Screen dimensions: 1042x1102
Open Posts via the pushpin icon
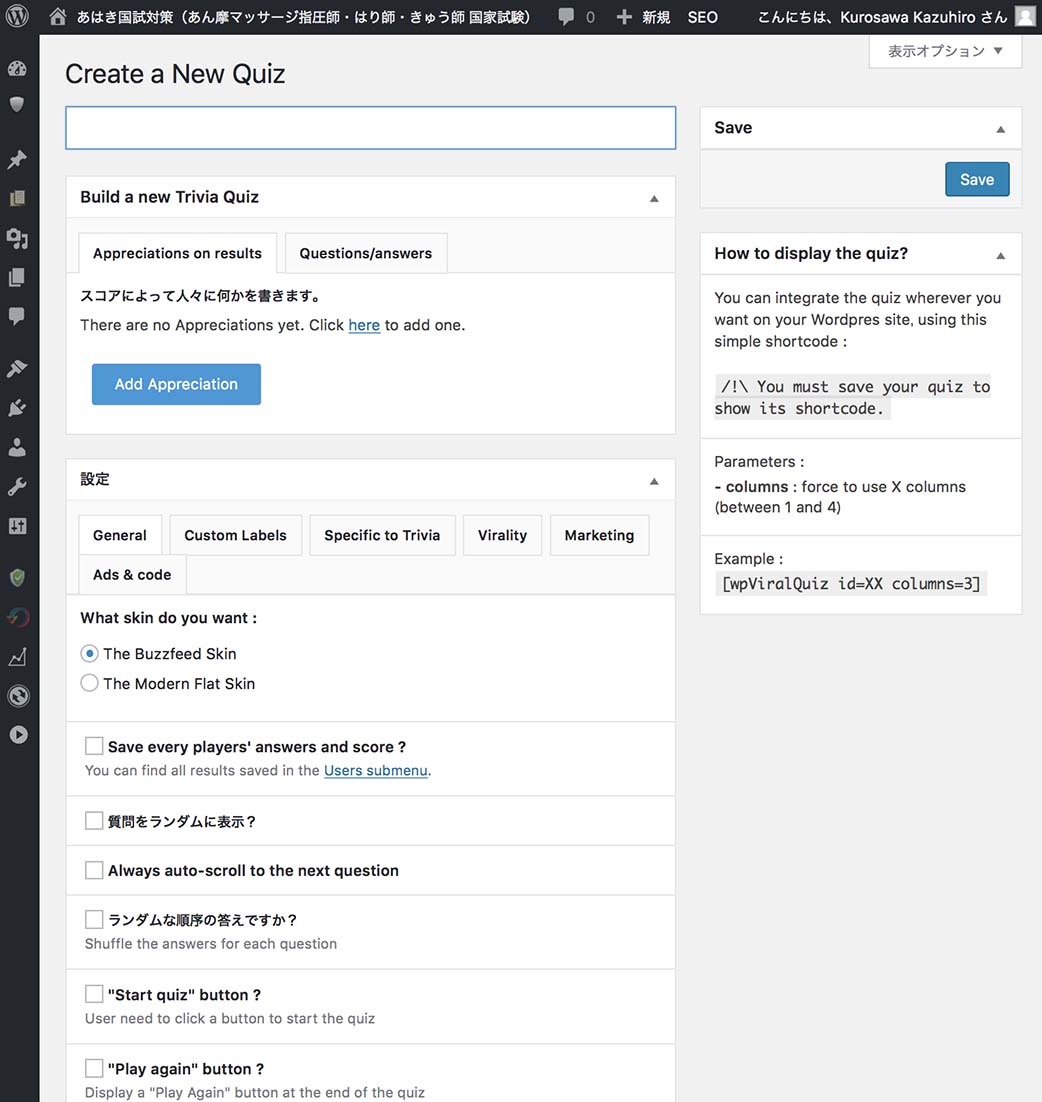[17, 160]
